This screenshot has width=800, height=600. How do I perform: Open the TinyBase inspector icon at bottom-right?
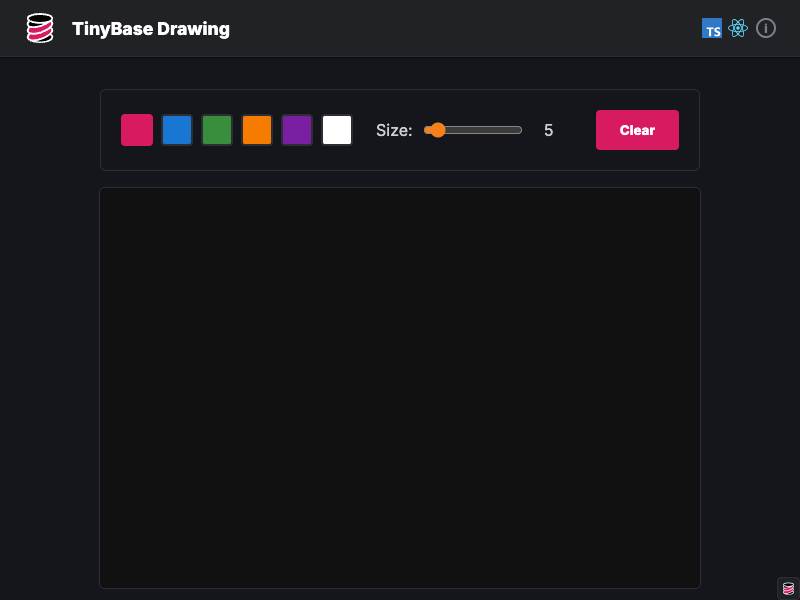coord(788,588)
